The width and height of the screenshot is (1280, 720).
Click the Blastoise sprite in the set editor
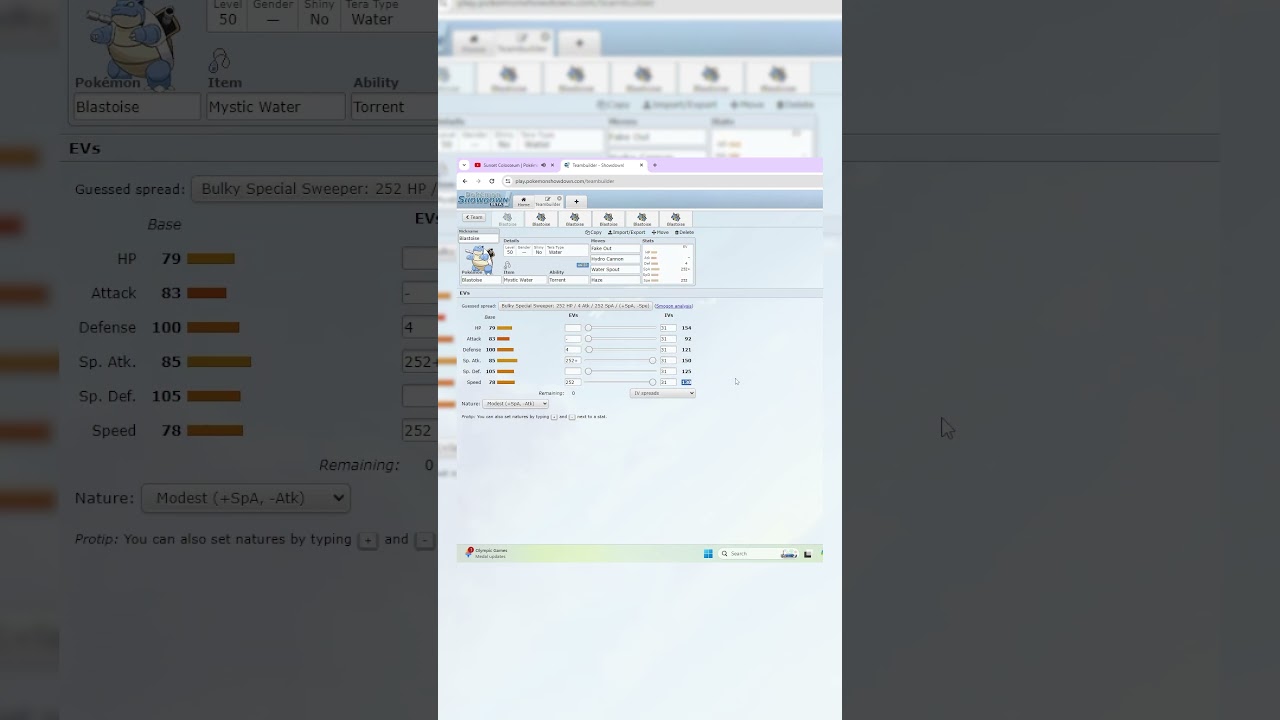[480, 258]
